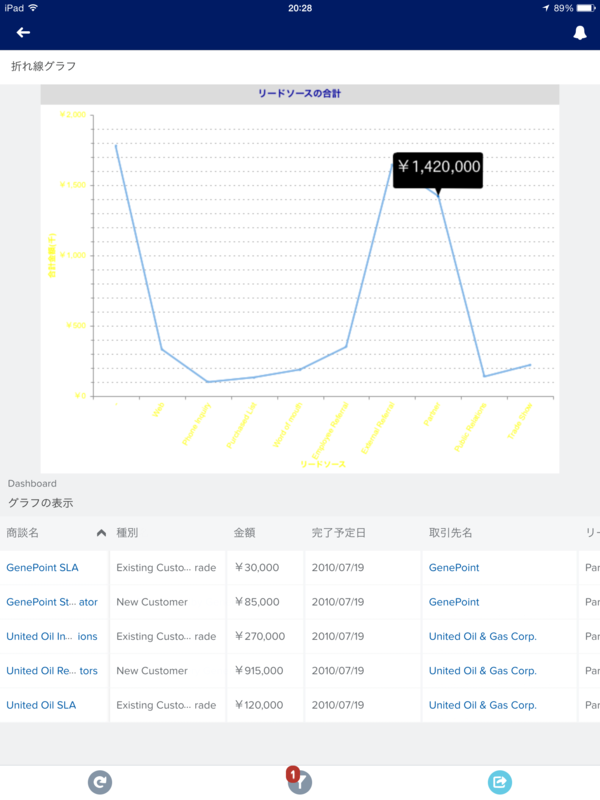Image resolution: width=600 pixels, height=800 pixels.
Task: Tap the 取引先名 column header
Action: tap(451, 533)
